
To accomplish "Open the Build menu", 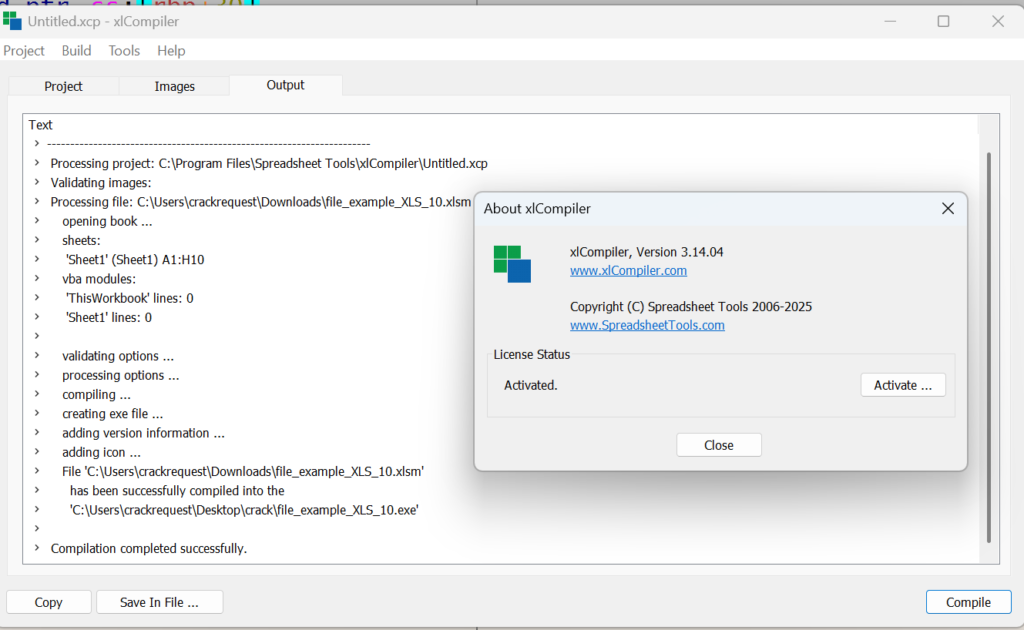I will coord(76,50).
